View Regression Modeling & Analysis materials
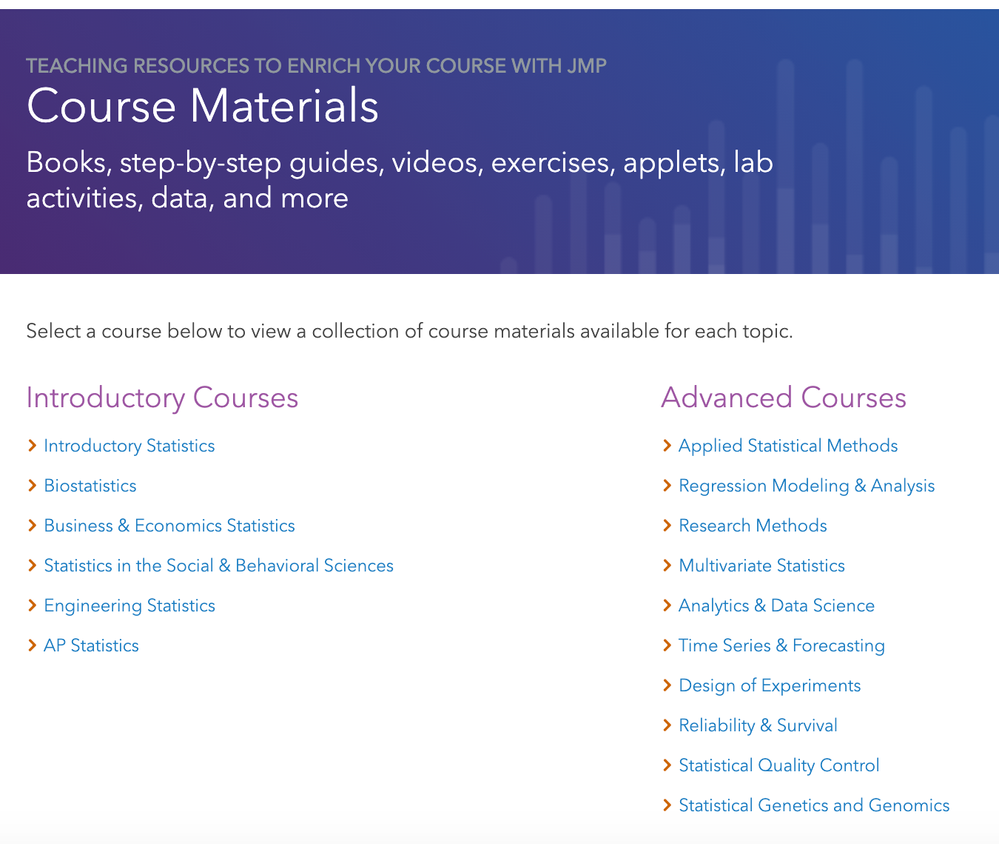This screenshot has width=999, height=844. pyautogui.click(x=806, y=486)
